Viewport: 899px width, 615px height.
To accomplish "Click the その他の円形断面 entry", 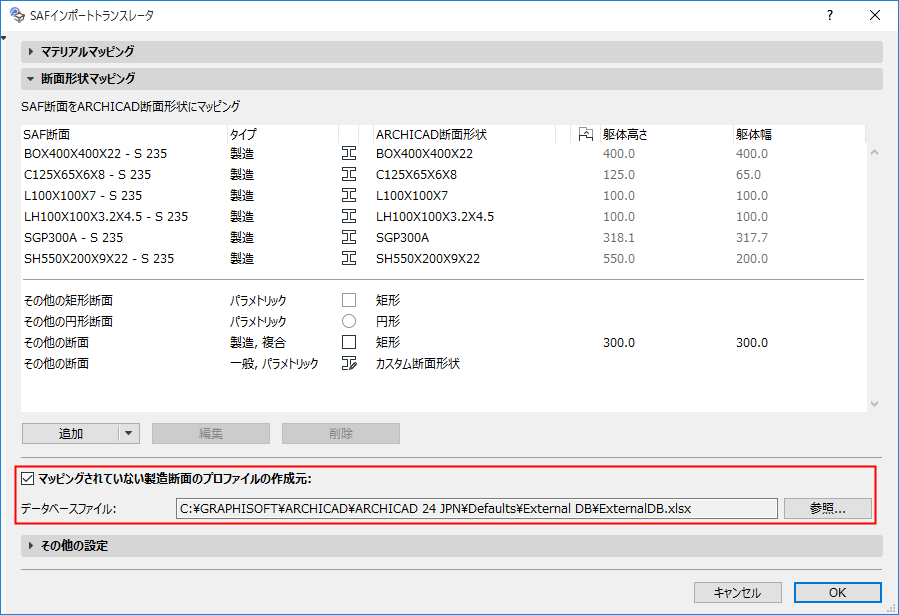I will 68,321.
